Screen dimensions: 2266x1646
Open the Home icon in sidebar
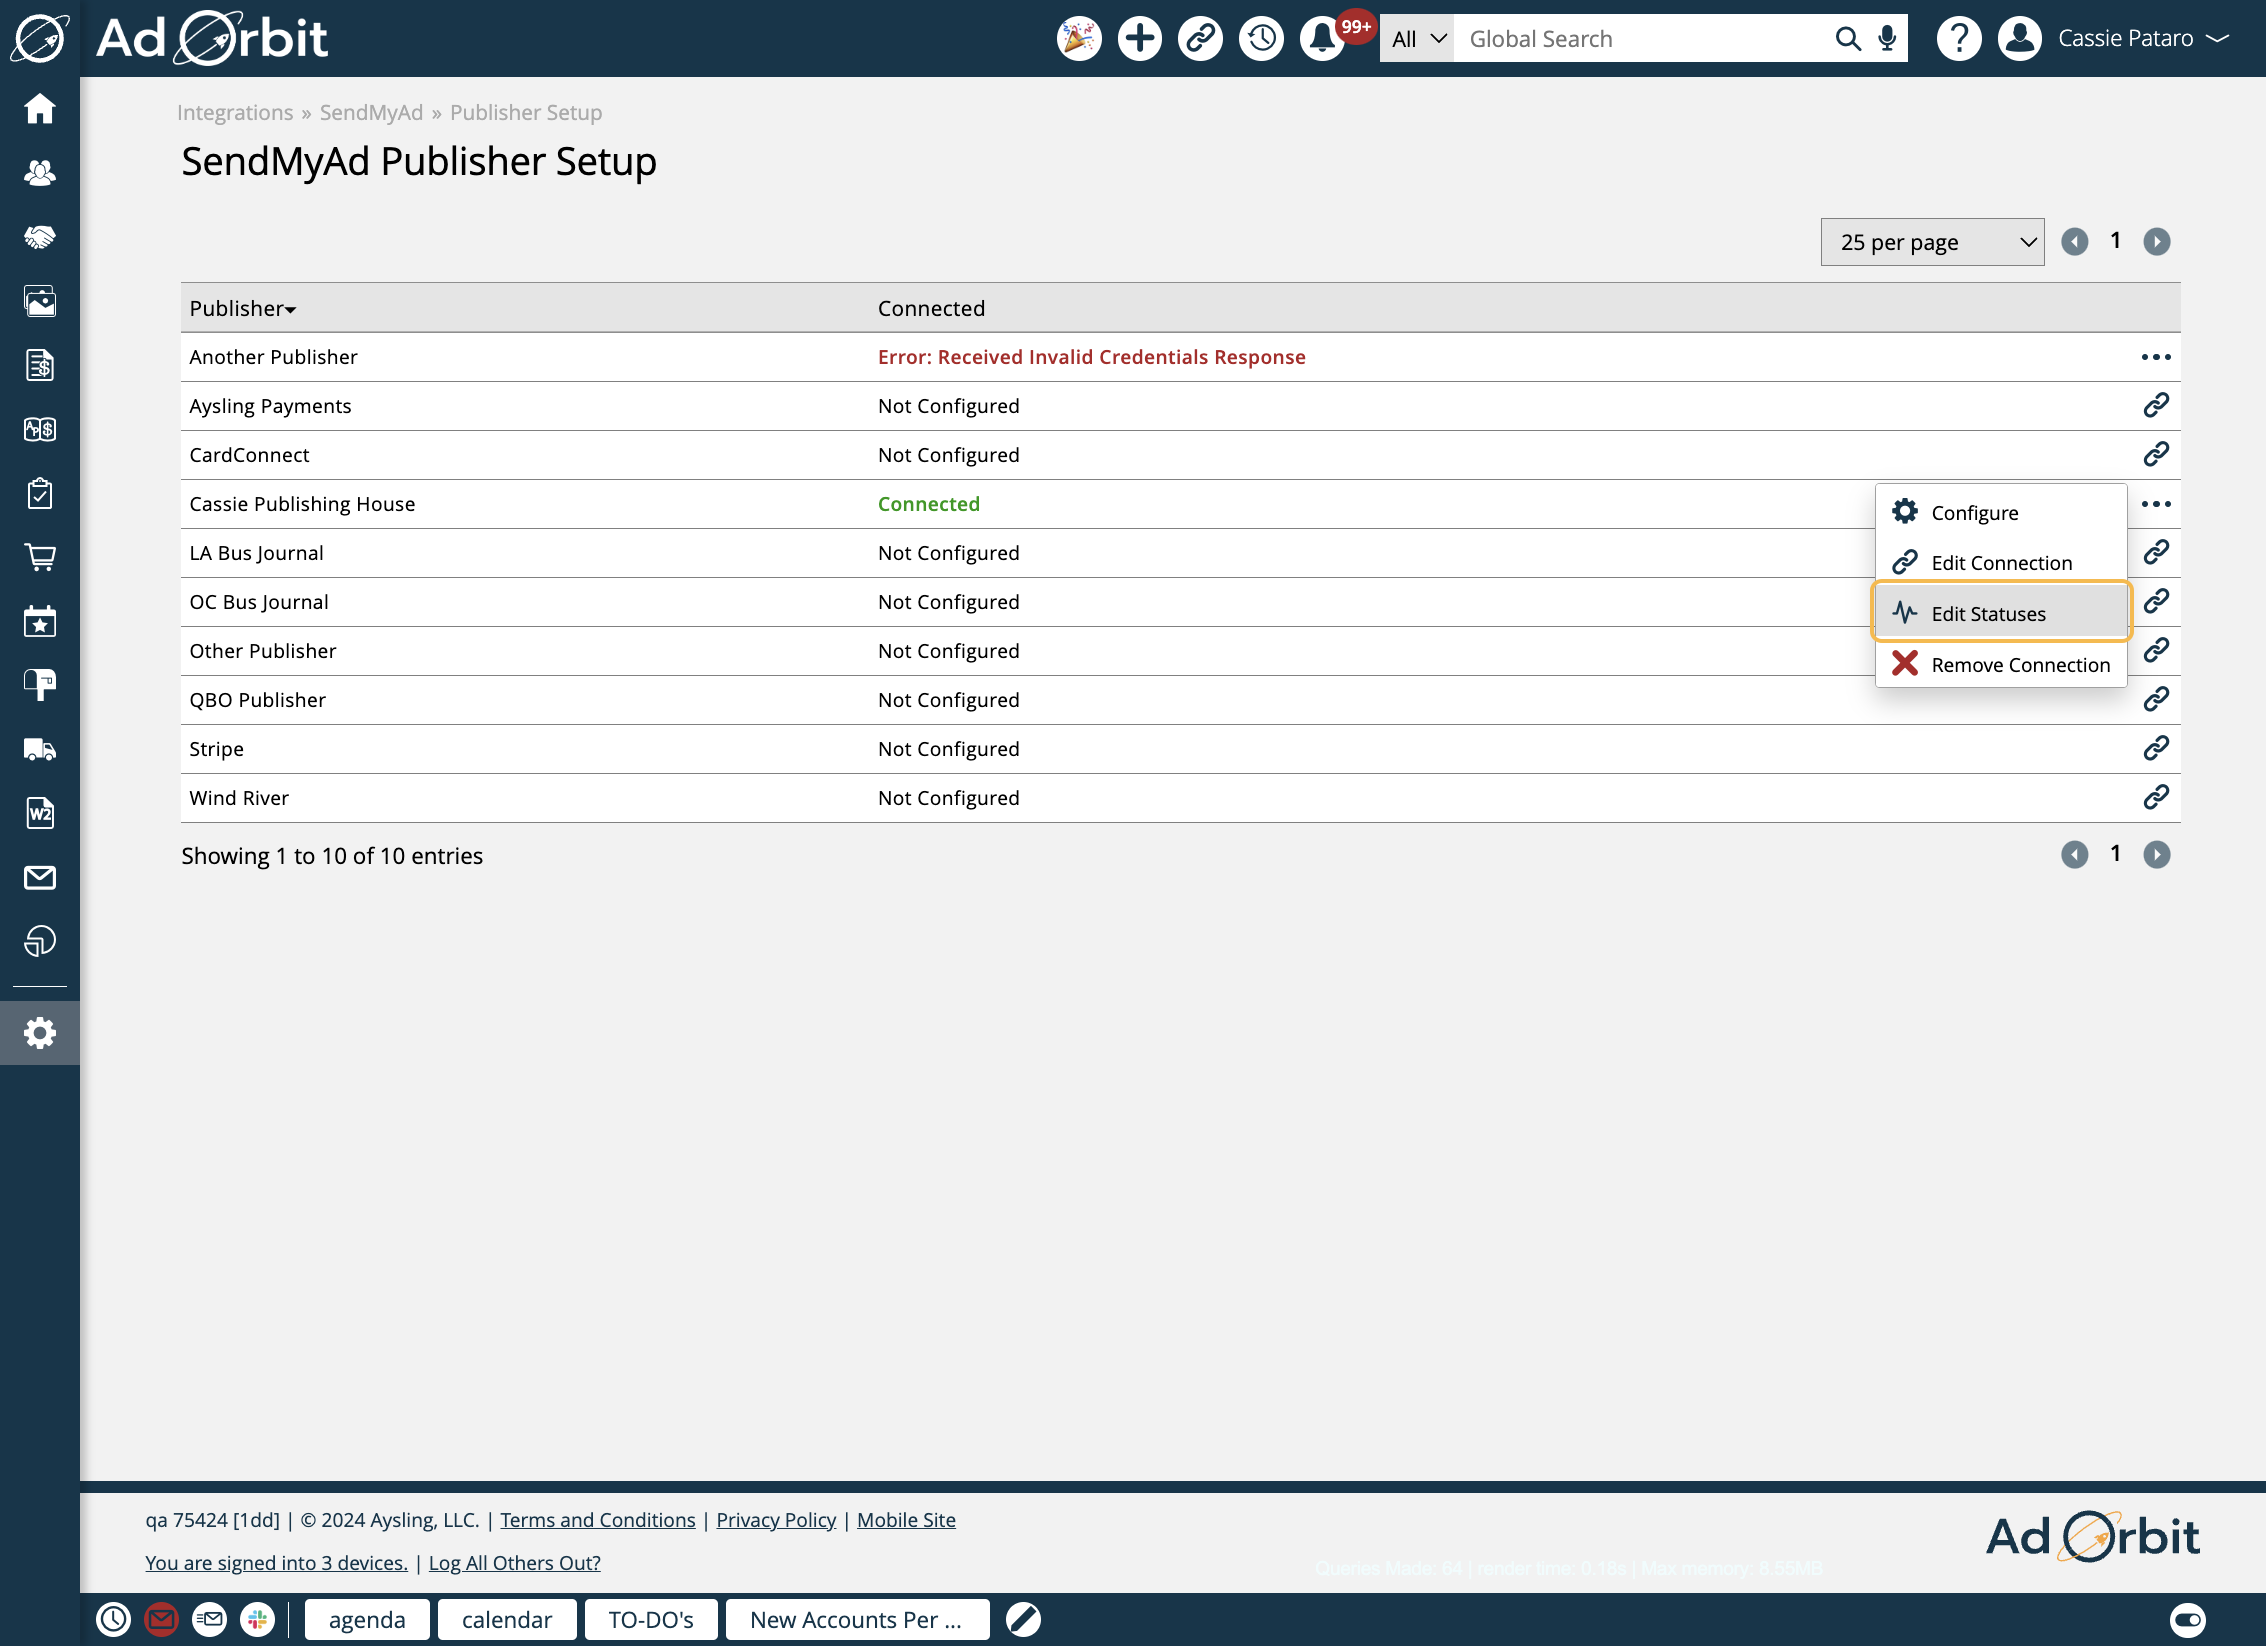pyautogui.click(x=40, y=108)
